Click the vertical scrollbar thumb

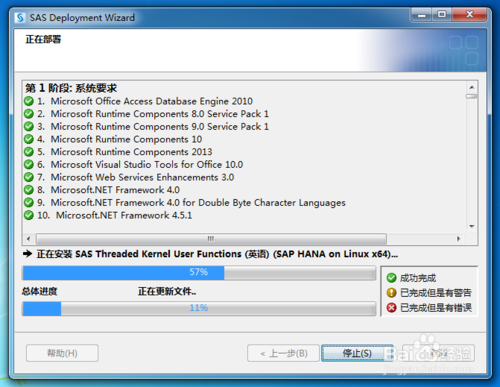(472, 96)
